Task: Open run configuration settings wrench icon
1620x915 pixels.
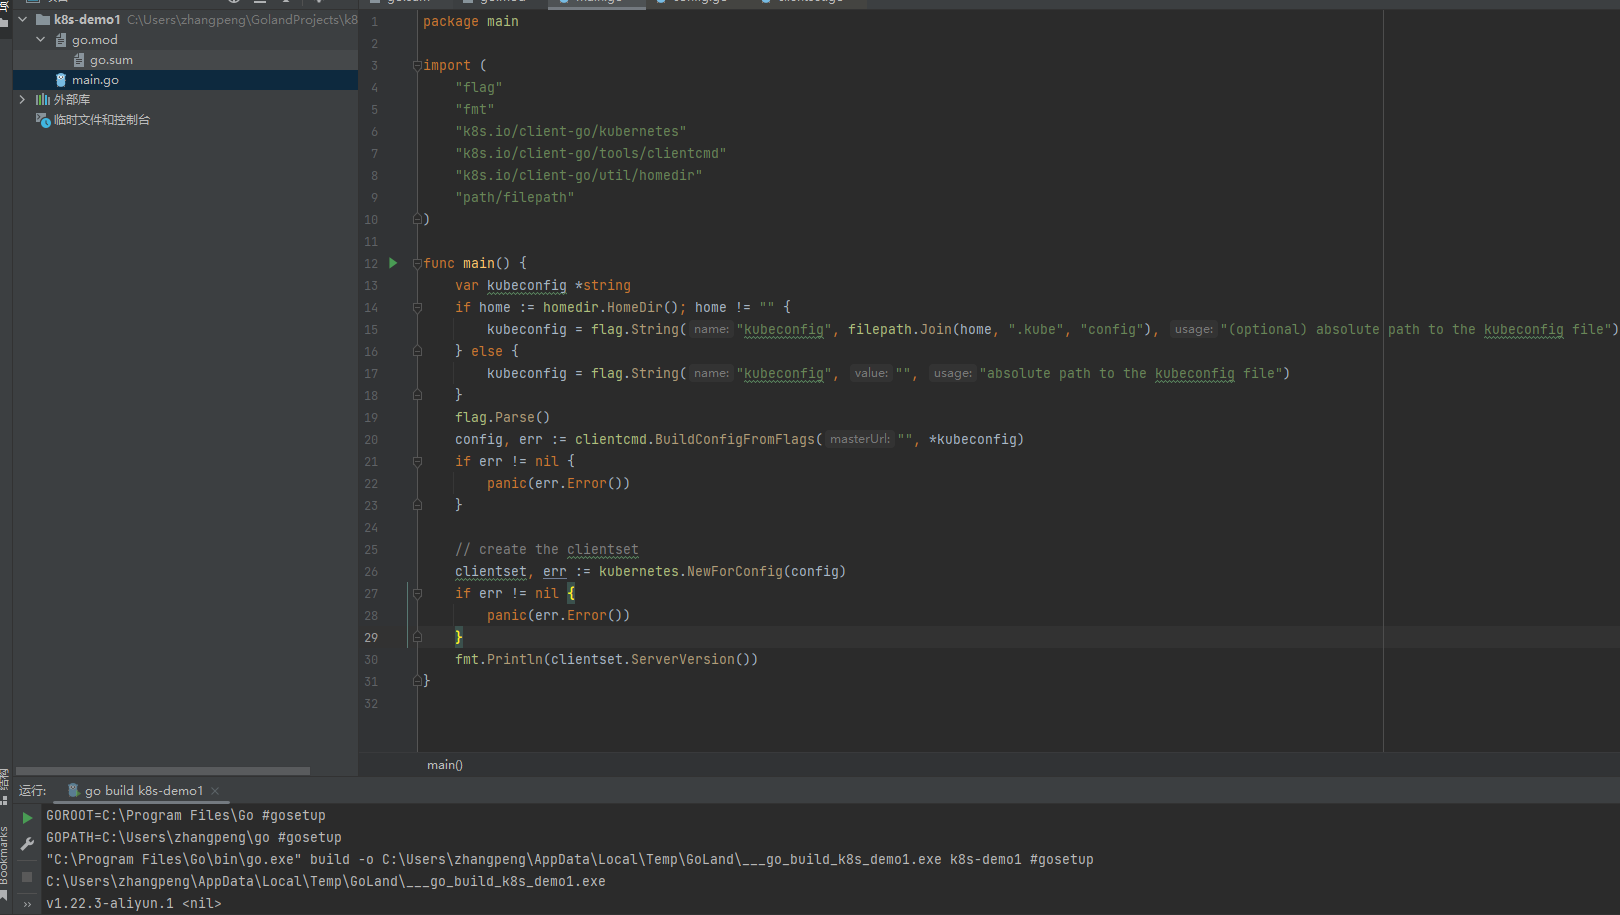Action: tap(27, 844)
